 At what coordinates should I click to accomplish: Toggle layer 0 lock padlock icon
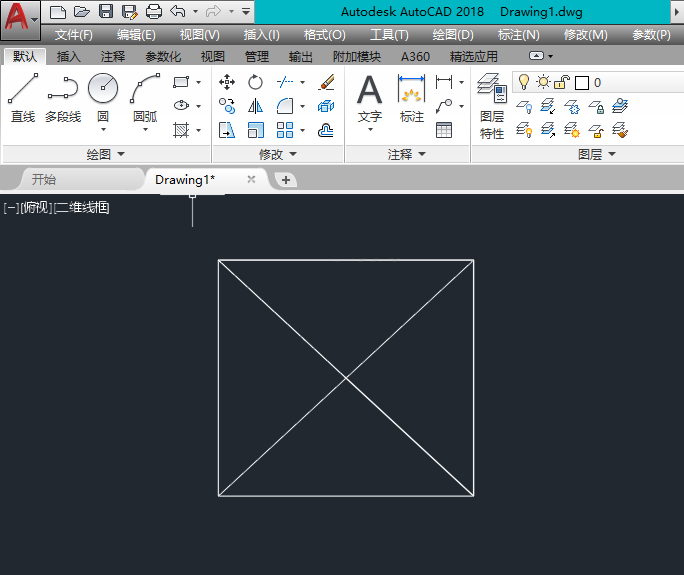pos(562,82)
